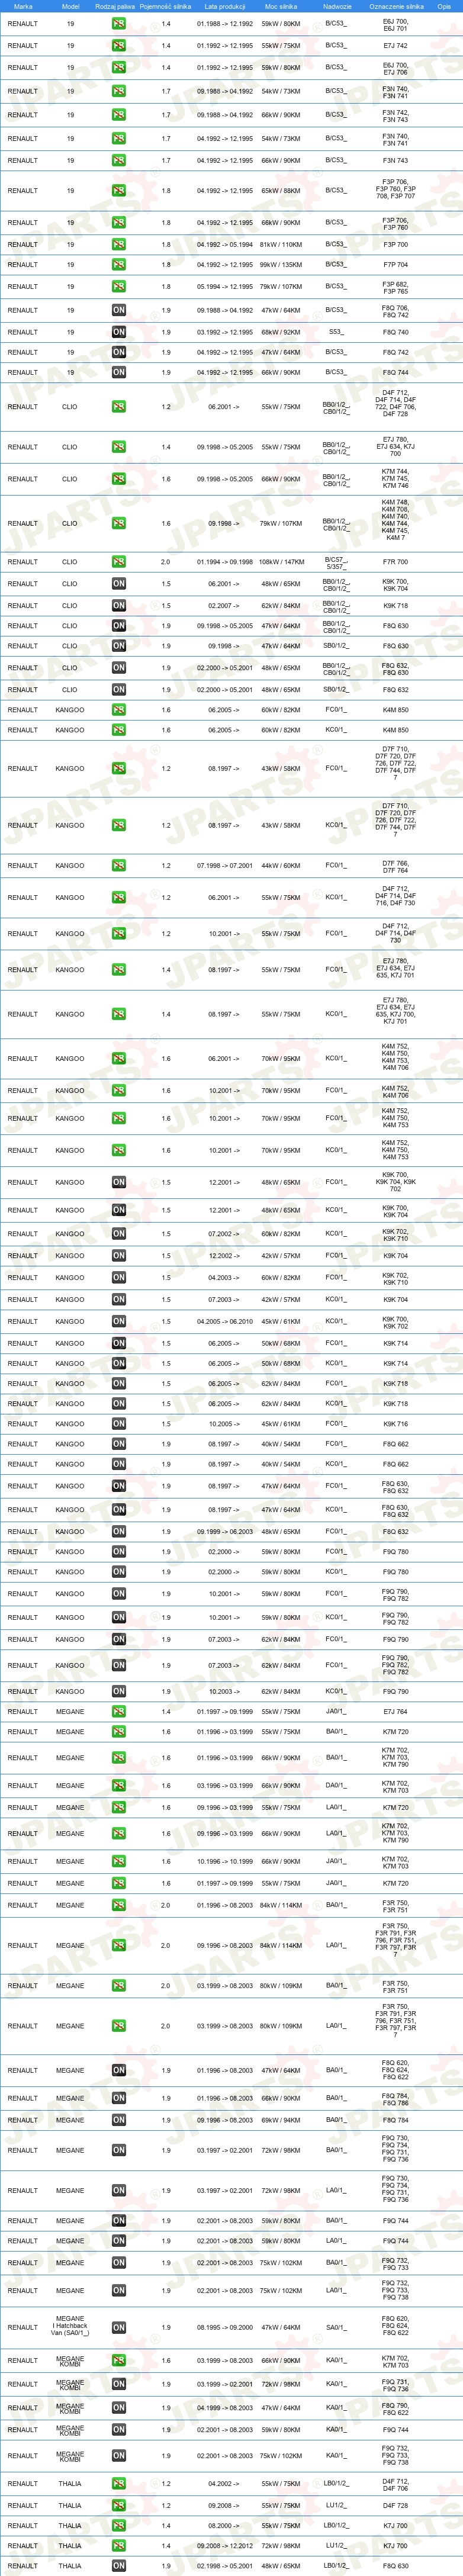Click the petrol icon in Megane E7J 764 row

click(x=118, y=1712)
